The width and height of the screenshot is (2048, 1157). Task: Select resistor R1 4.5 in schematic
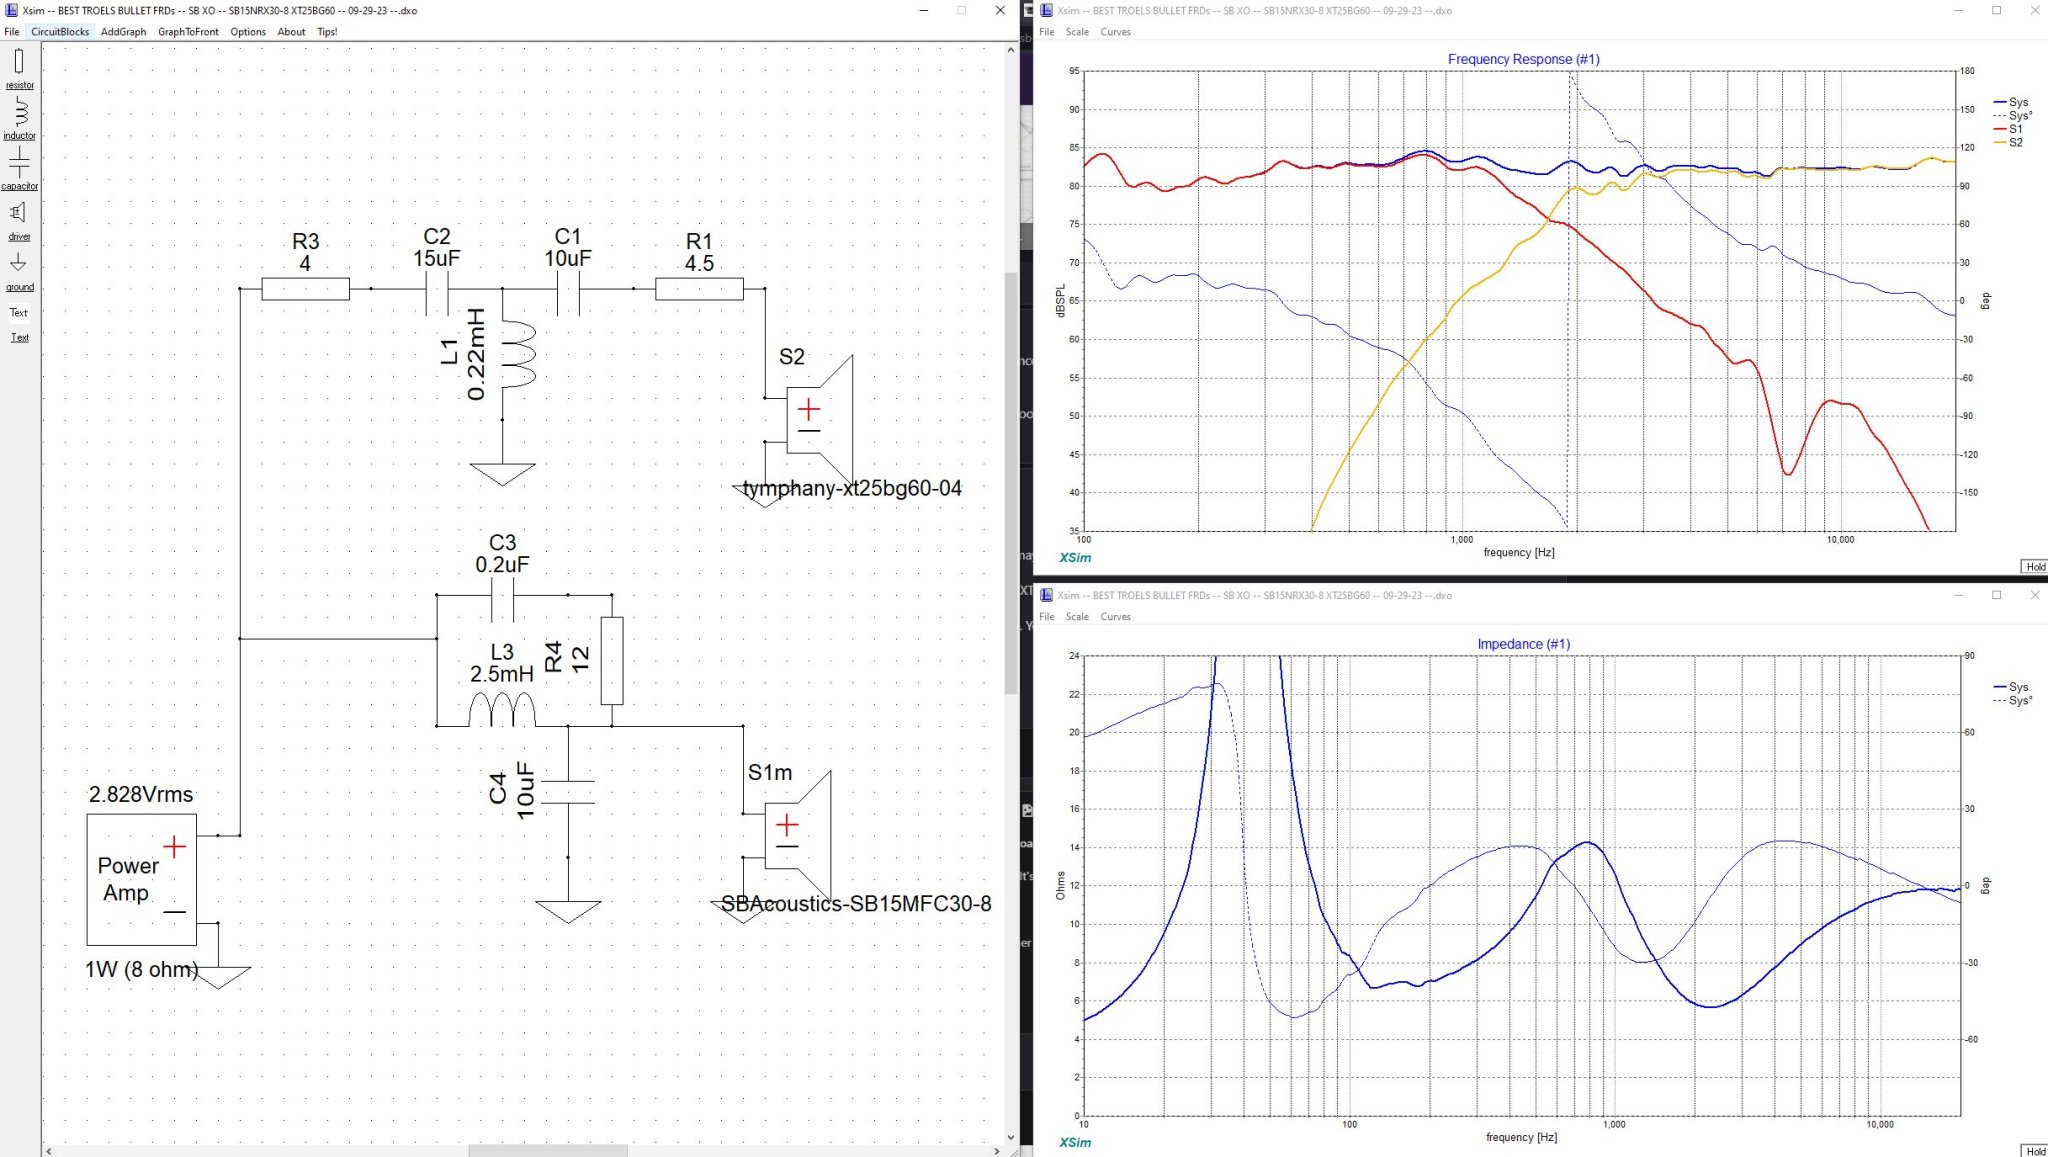click(x=699, y=289)
